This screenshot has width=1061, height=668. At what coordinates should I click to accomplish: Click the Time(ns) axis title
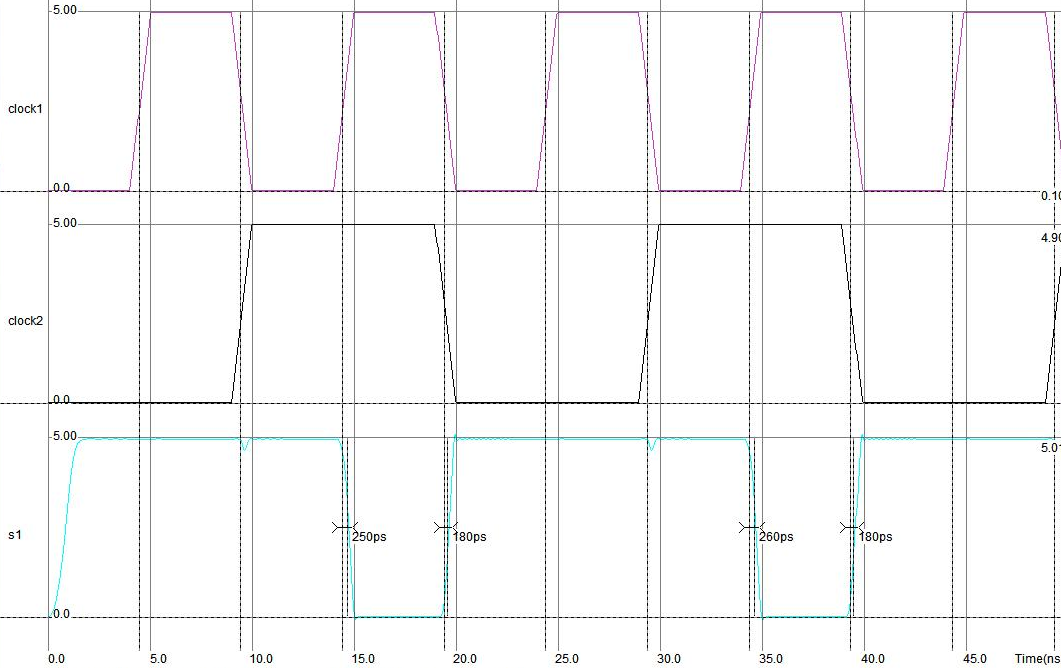point(1037,659)
